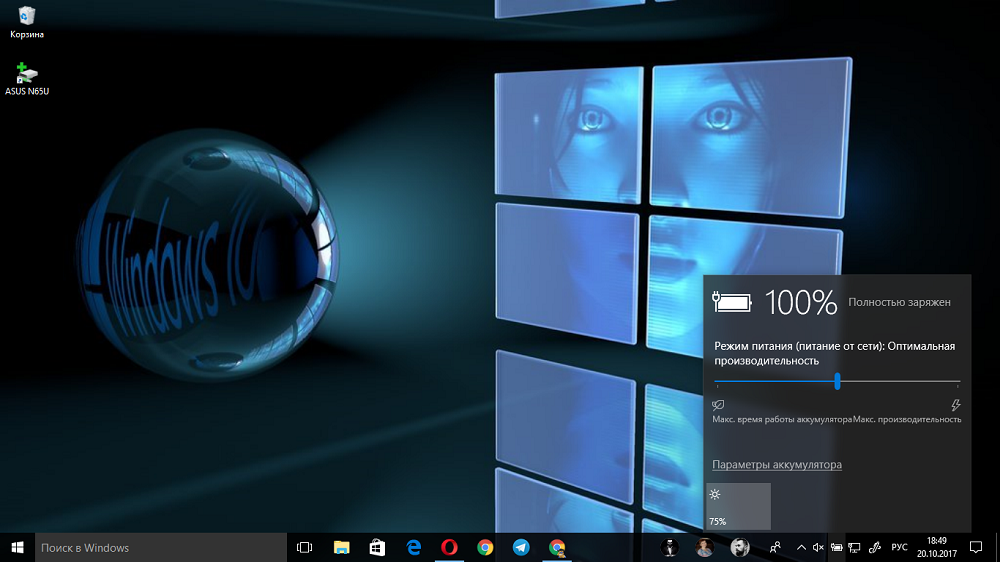This screenshot has width=1000, height=562.
Task: Open the clock and calendar at 18:49
Action: coord(936,547)
